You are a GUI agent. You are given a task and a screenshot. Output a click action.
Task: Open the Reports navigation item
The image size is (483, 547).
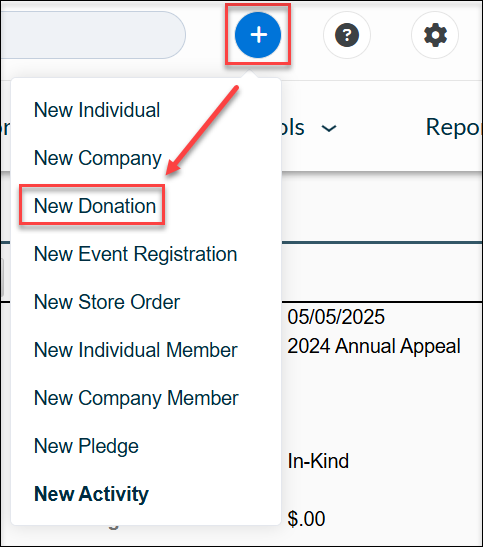tap(454, 128)
